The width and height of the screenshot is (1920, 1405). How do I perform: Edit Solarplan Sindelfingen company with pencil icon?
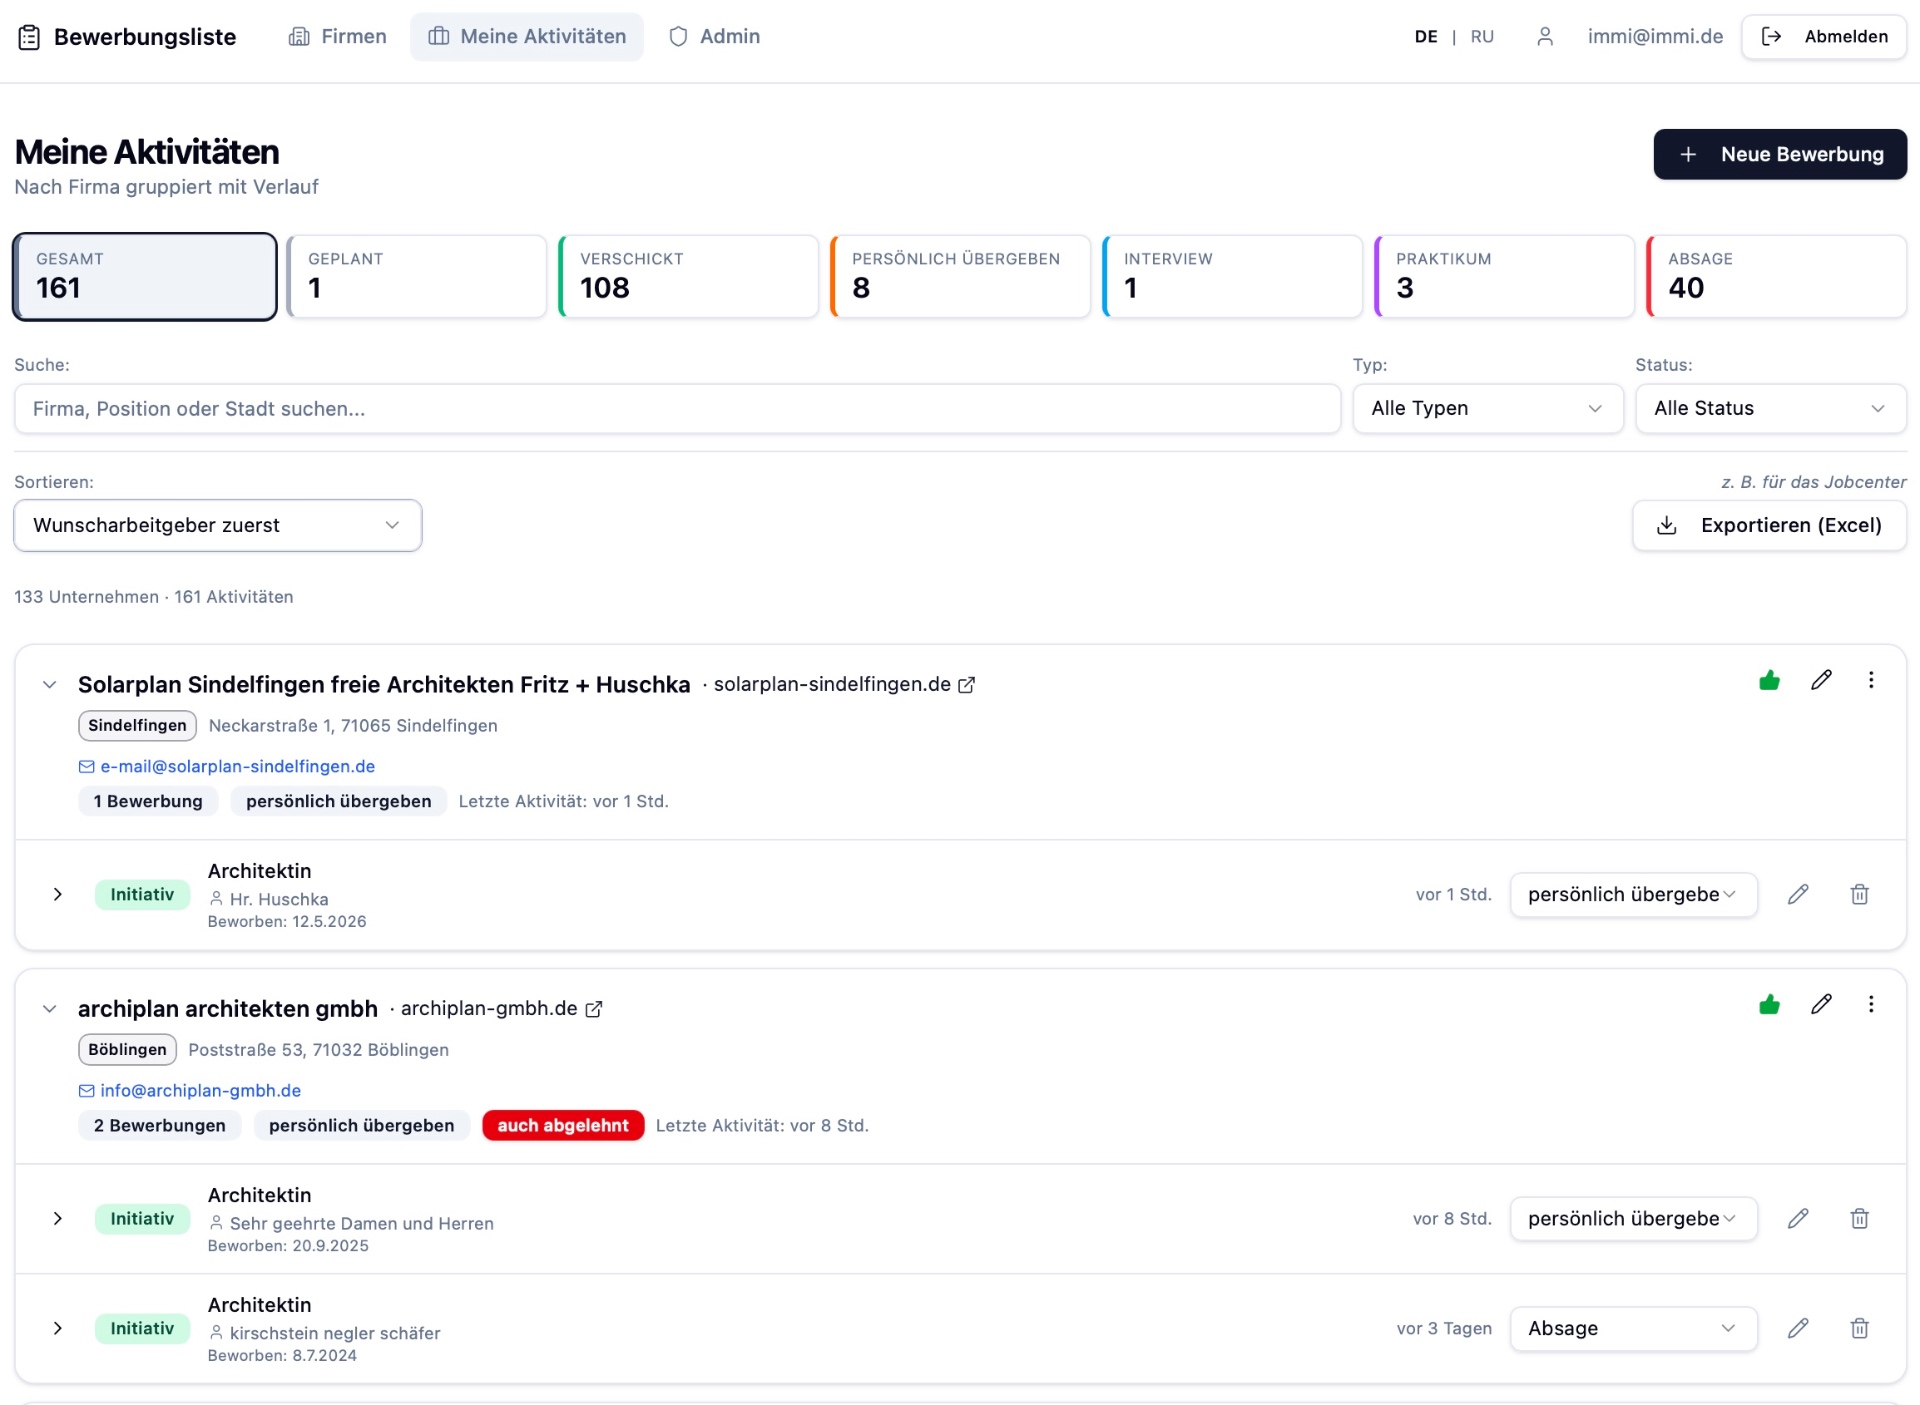[x=1821, y=681]
